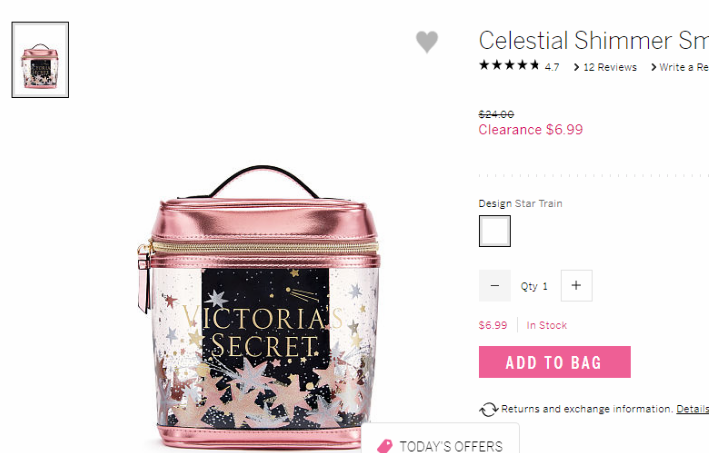Click the pink tag offers icon
Image resolution: width=709 pixels, height=453 pixels.
tap(385, 446)
